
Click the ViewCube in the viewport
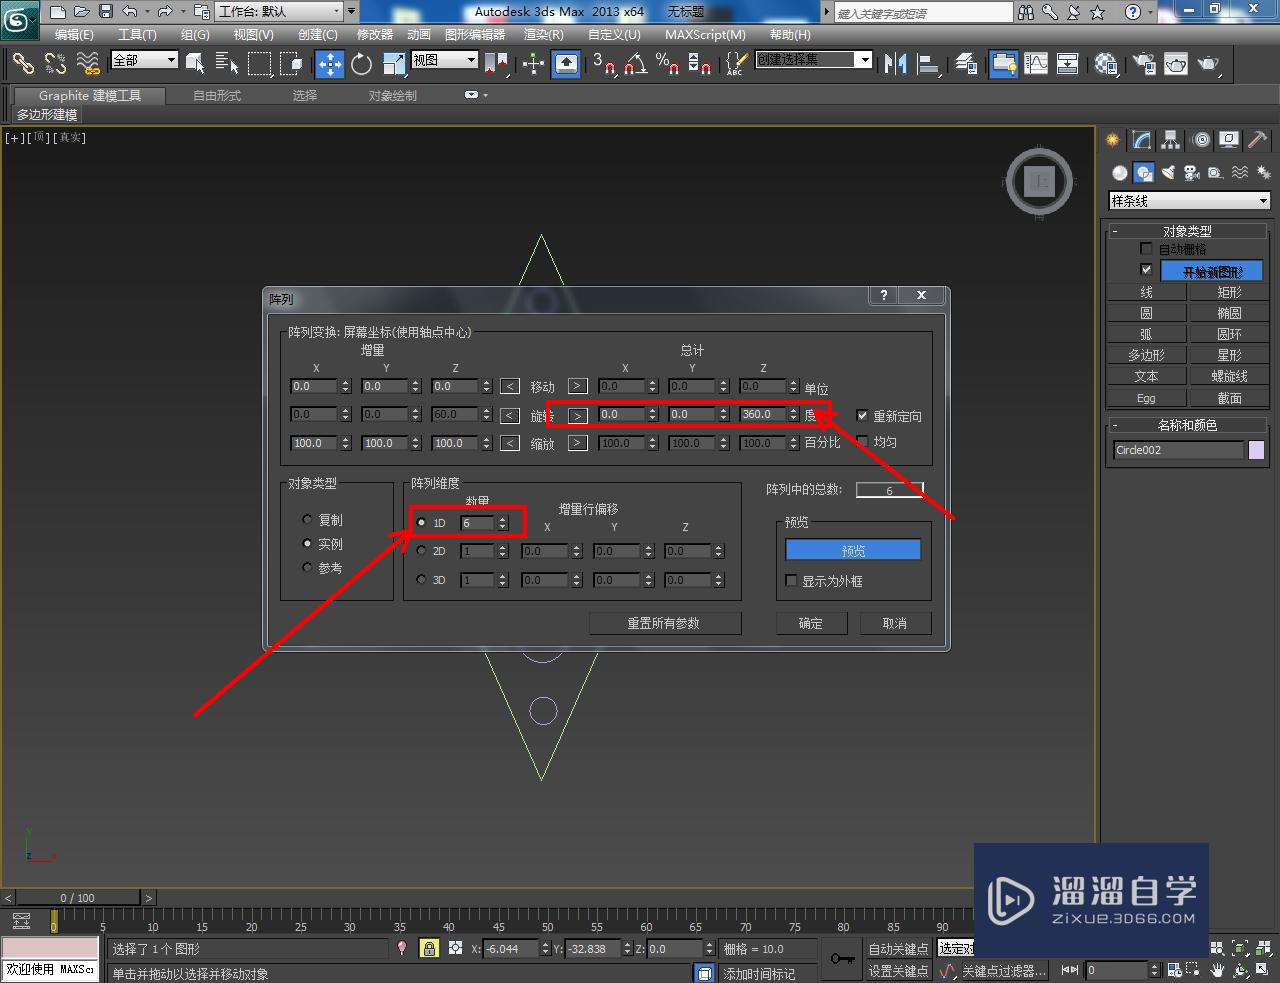[x=1039, y=182]
